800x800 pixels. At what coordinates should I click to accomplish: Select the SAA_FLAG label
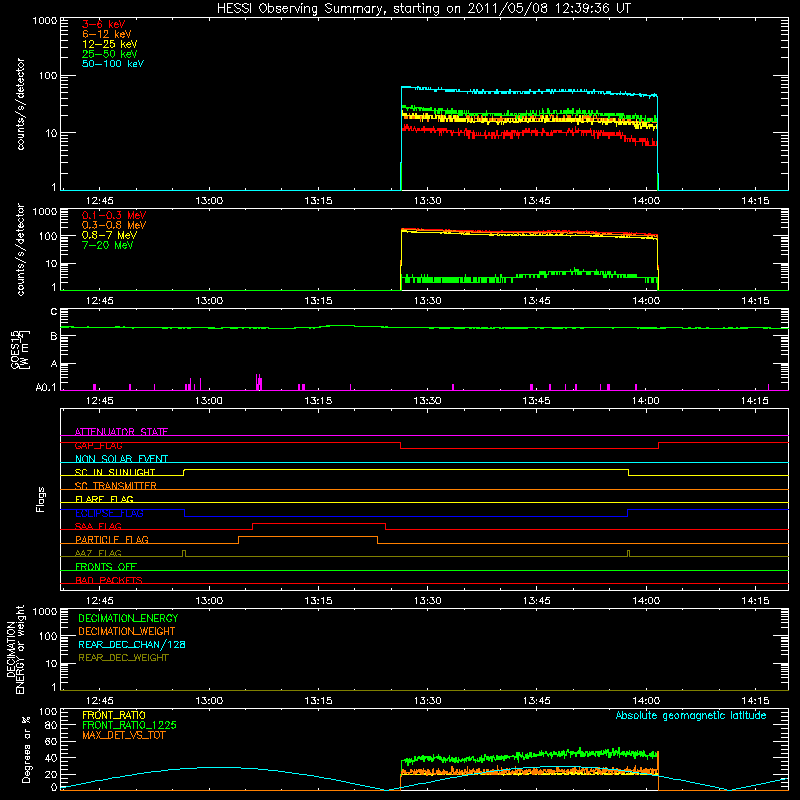[98, 526]
